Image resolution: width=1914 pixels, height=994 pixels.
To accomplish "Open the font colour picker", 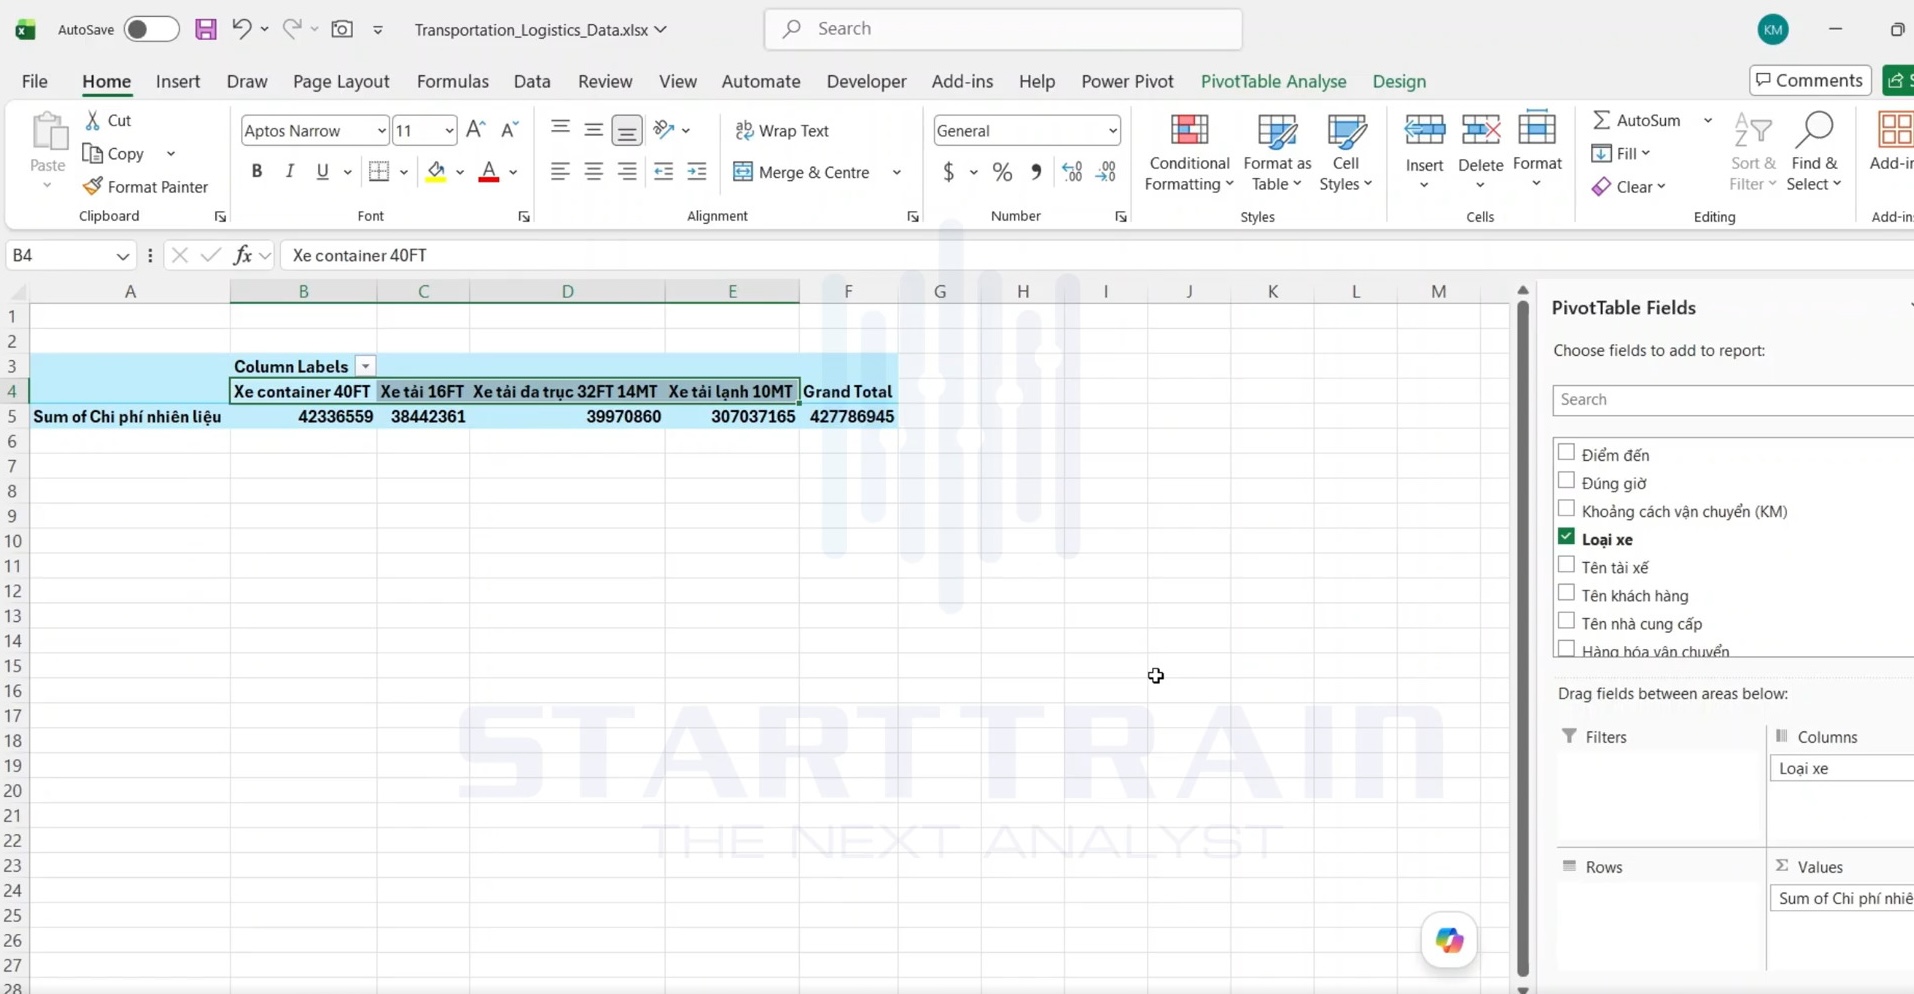I will tap(513, 172).
